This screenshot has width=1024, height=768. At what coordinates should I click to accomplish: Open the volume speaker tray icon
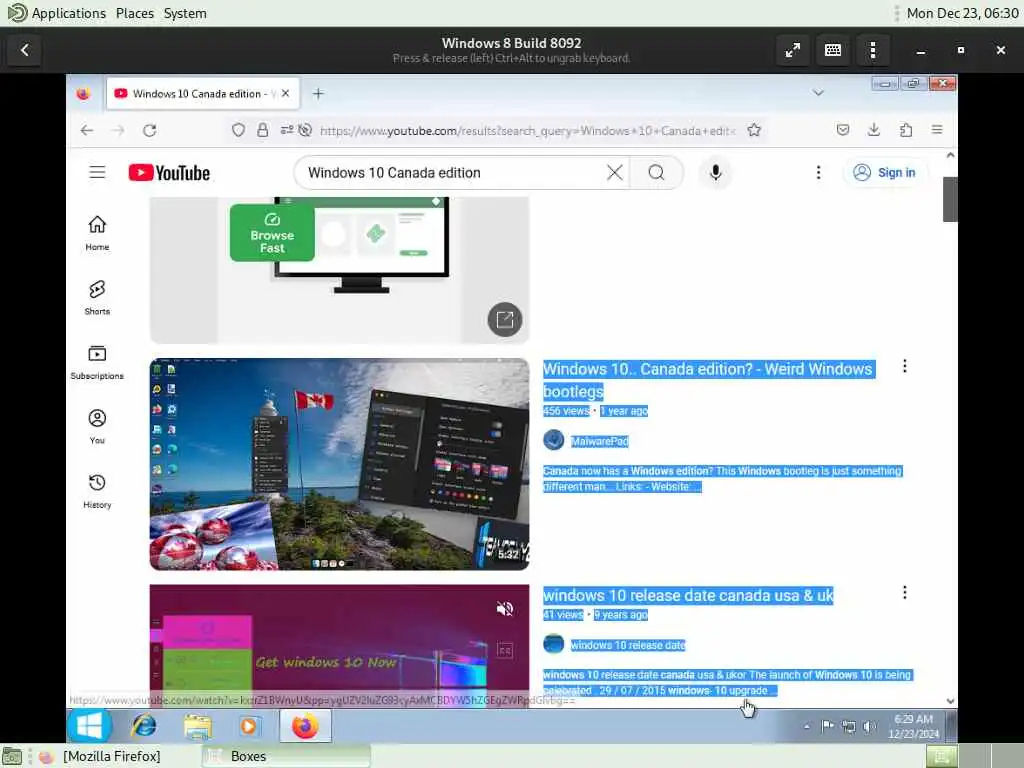pos(869,726)
